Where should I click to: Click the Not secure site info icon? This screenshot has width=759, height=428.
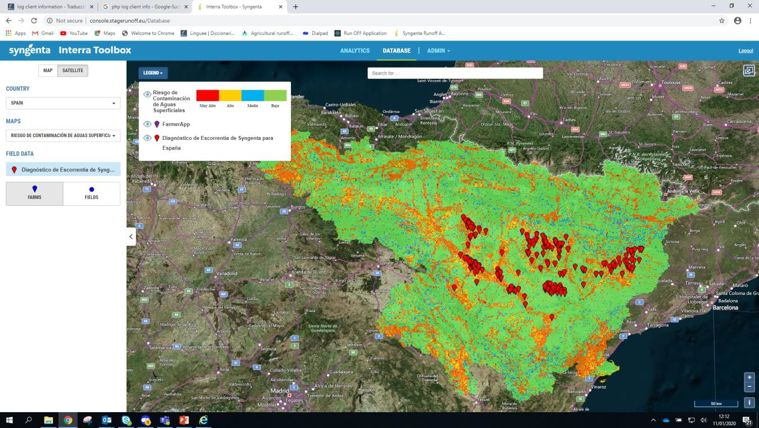[x=49, y=21]
